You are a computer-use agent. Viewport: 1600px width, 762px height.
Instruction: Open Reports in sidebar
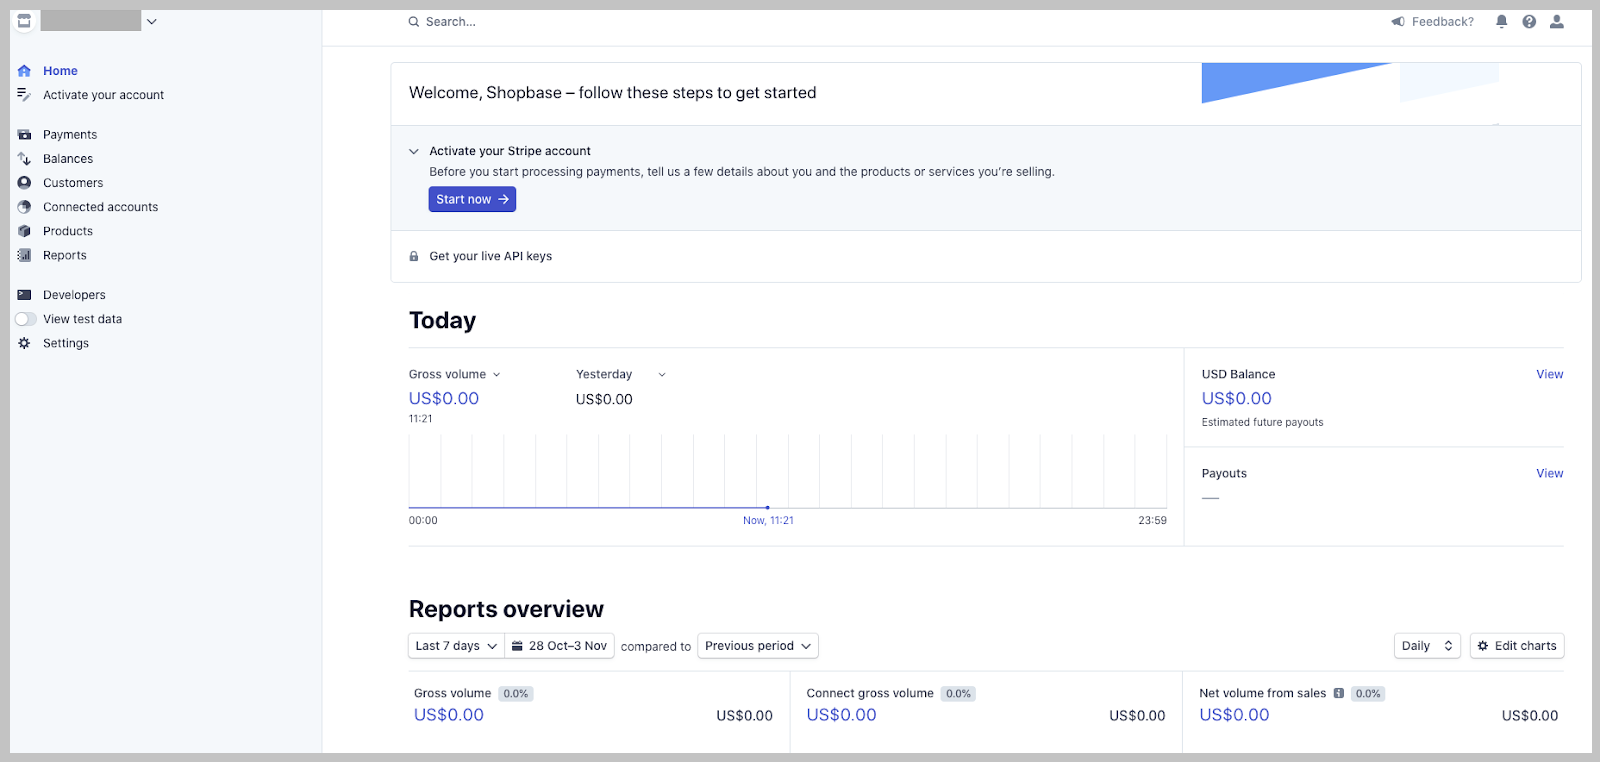(x=65, y=255)
